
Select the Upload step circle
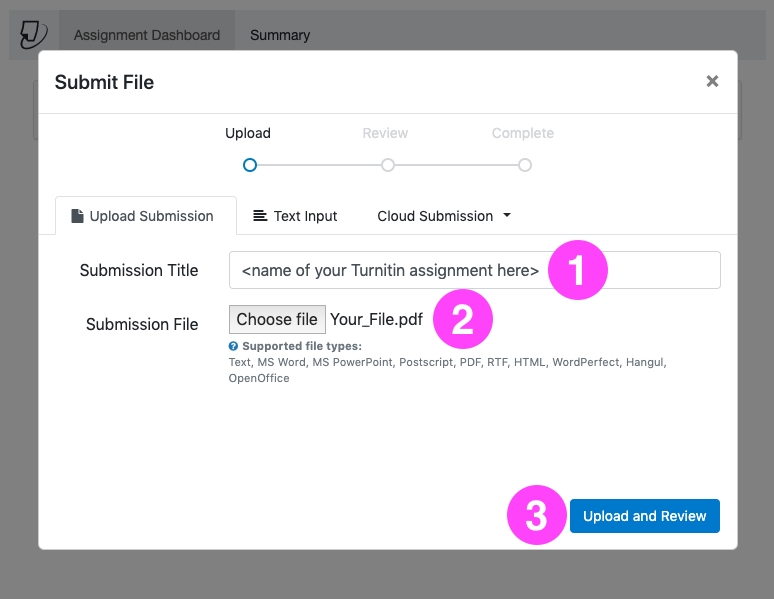coord(250,165)
